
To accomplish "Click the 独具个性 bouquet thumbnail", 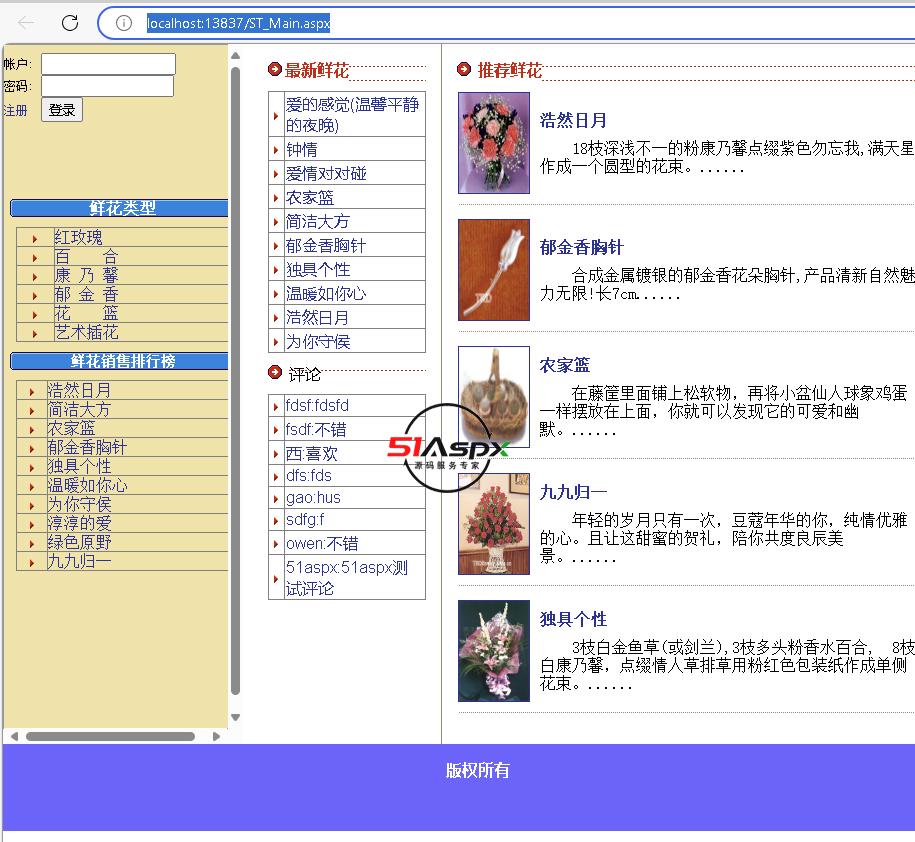I will pyautogui.click(x=494, y=651).
